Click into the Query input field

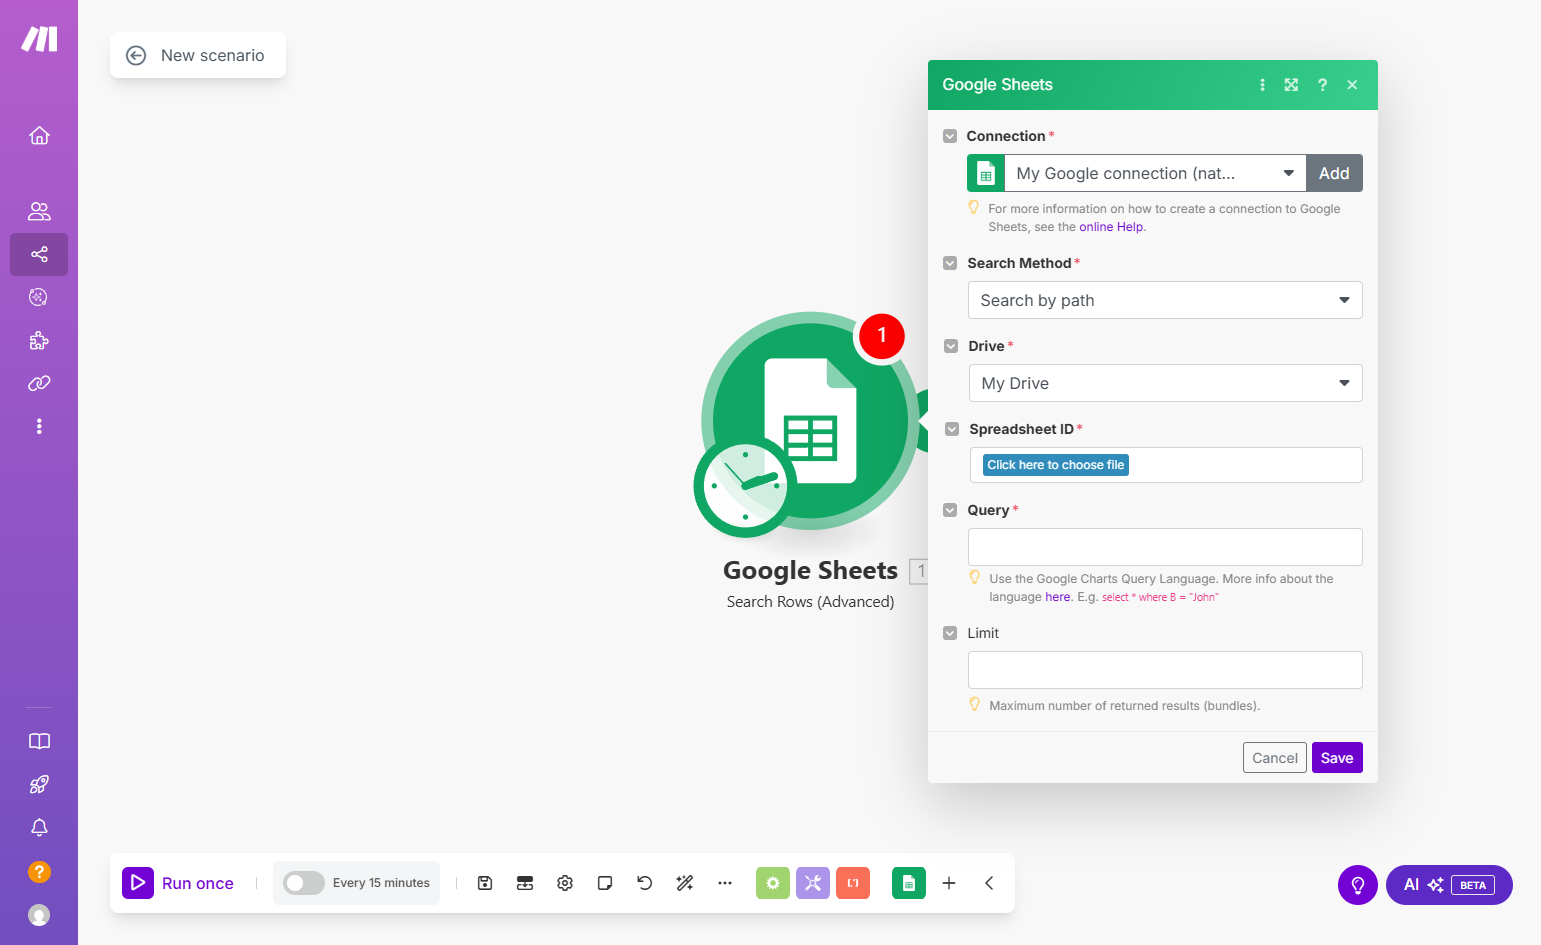(1165, 547)
